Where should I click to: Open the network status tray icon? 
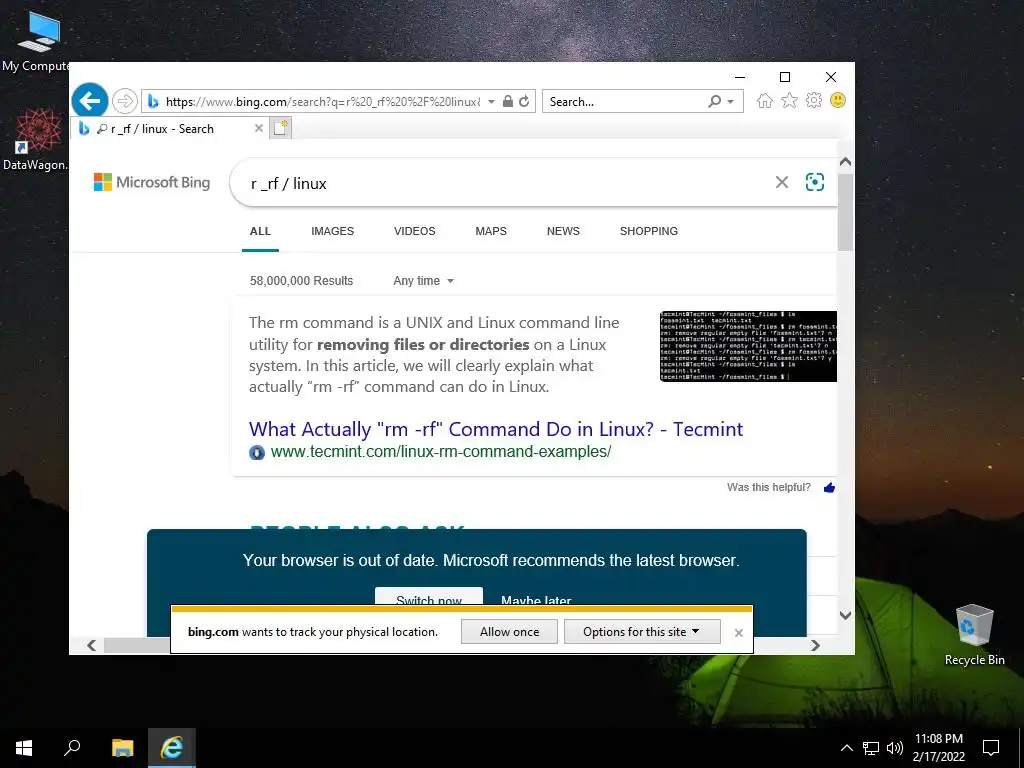[871, 748]
